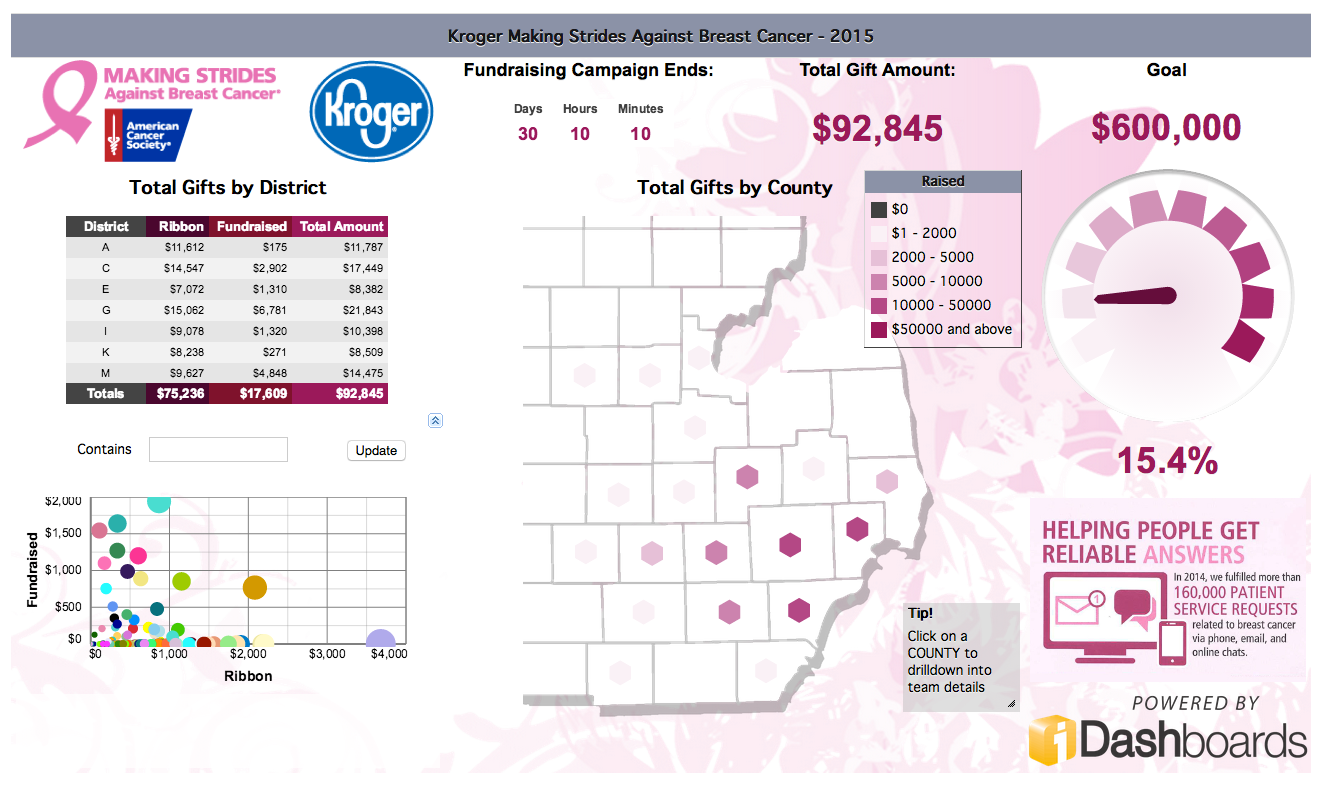Viewport: 1323px width, 805px height.
Task: Click the Contains text input field
Action: (218, 450)
